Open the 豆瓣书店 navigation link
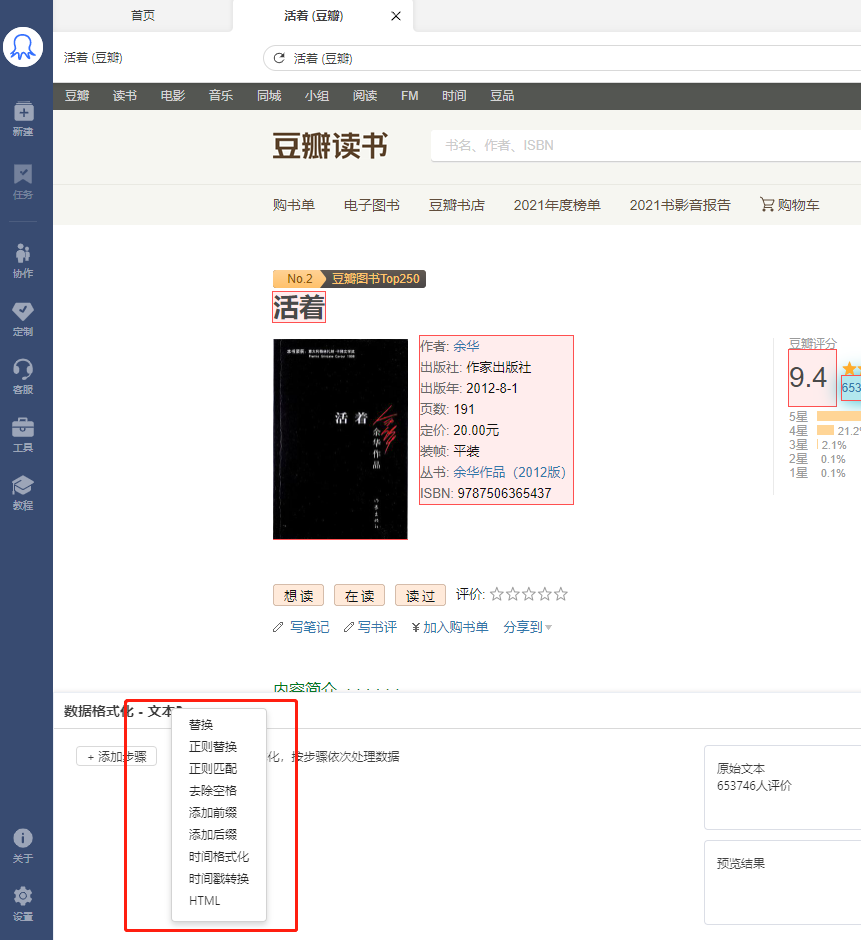This screenshot has width=861, height=940. tap(456, 205)
